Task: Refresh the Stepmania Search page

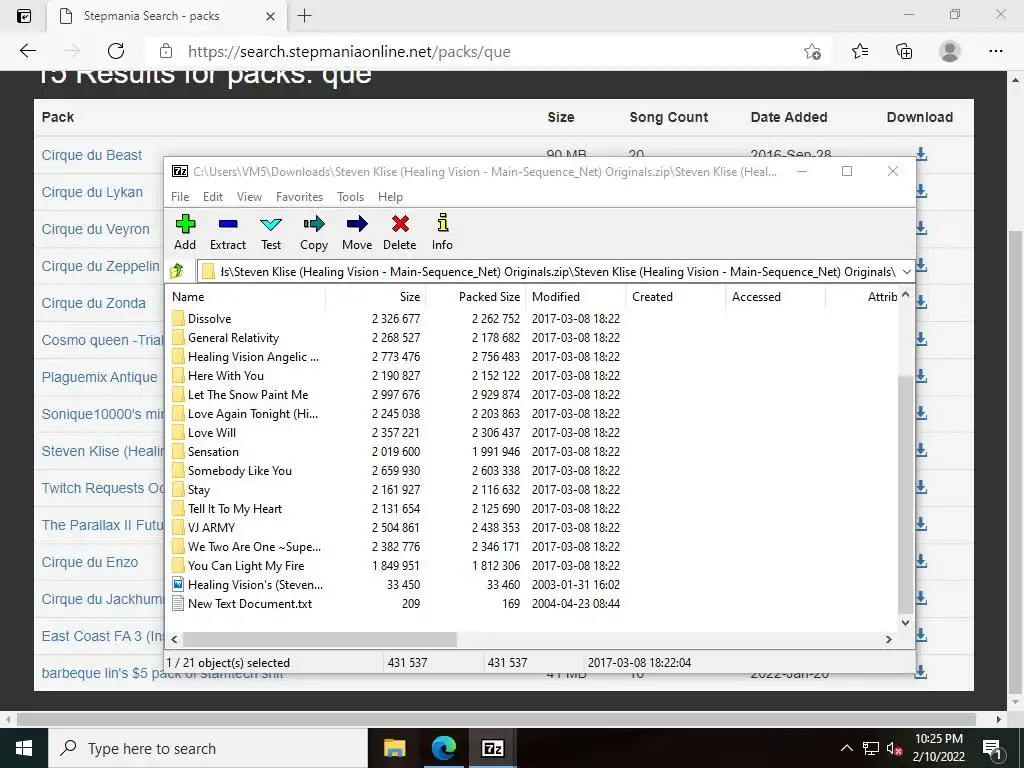Action: 116,51
